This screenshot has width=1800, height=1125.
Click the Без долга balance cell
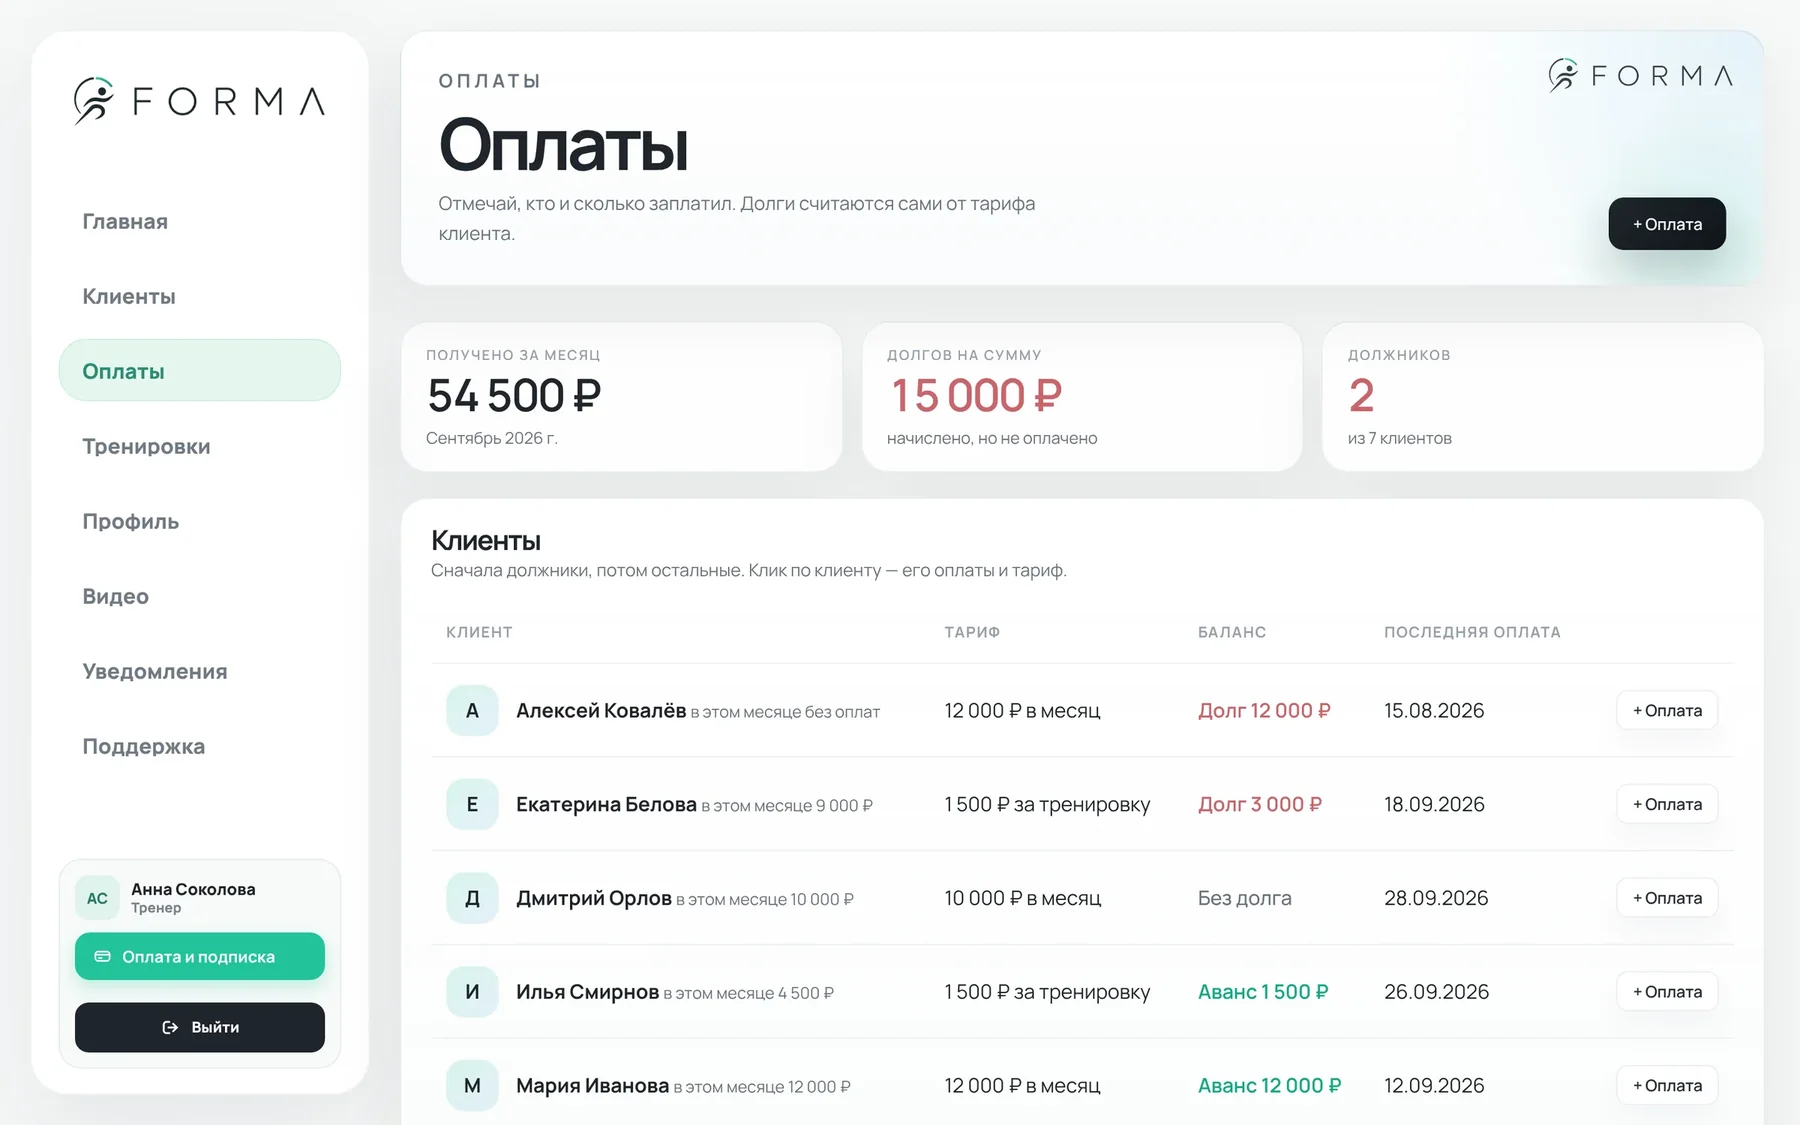1245,899
